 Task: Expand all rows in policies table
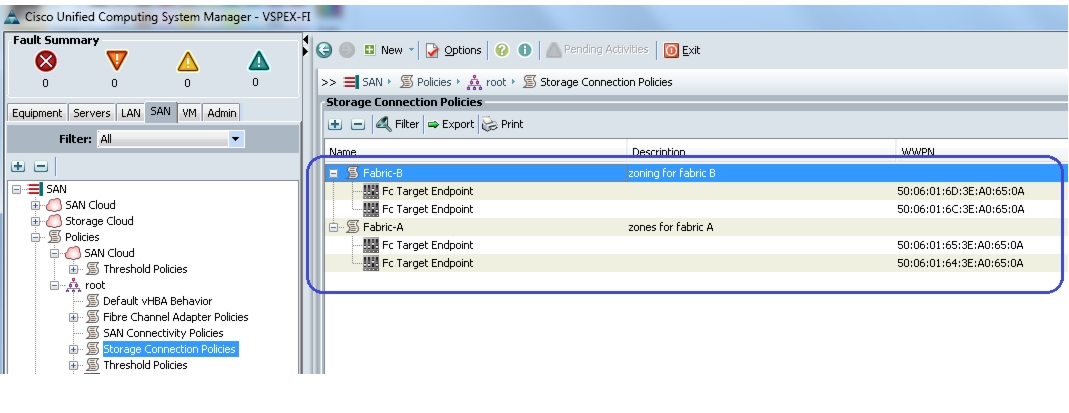click(x=335, y=124)
